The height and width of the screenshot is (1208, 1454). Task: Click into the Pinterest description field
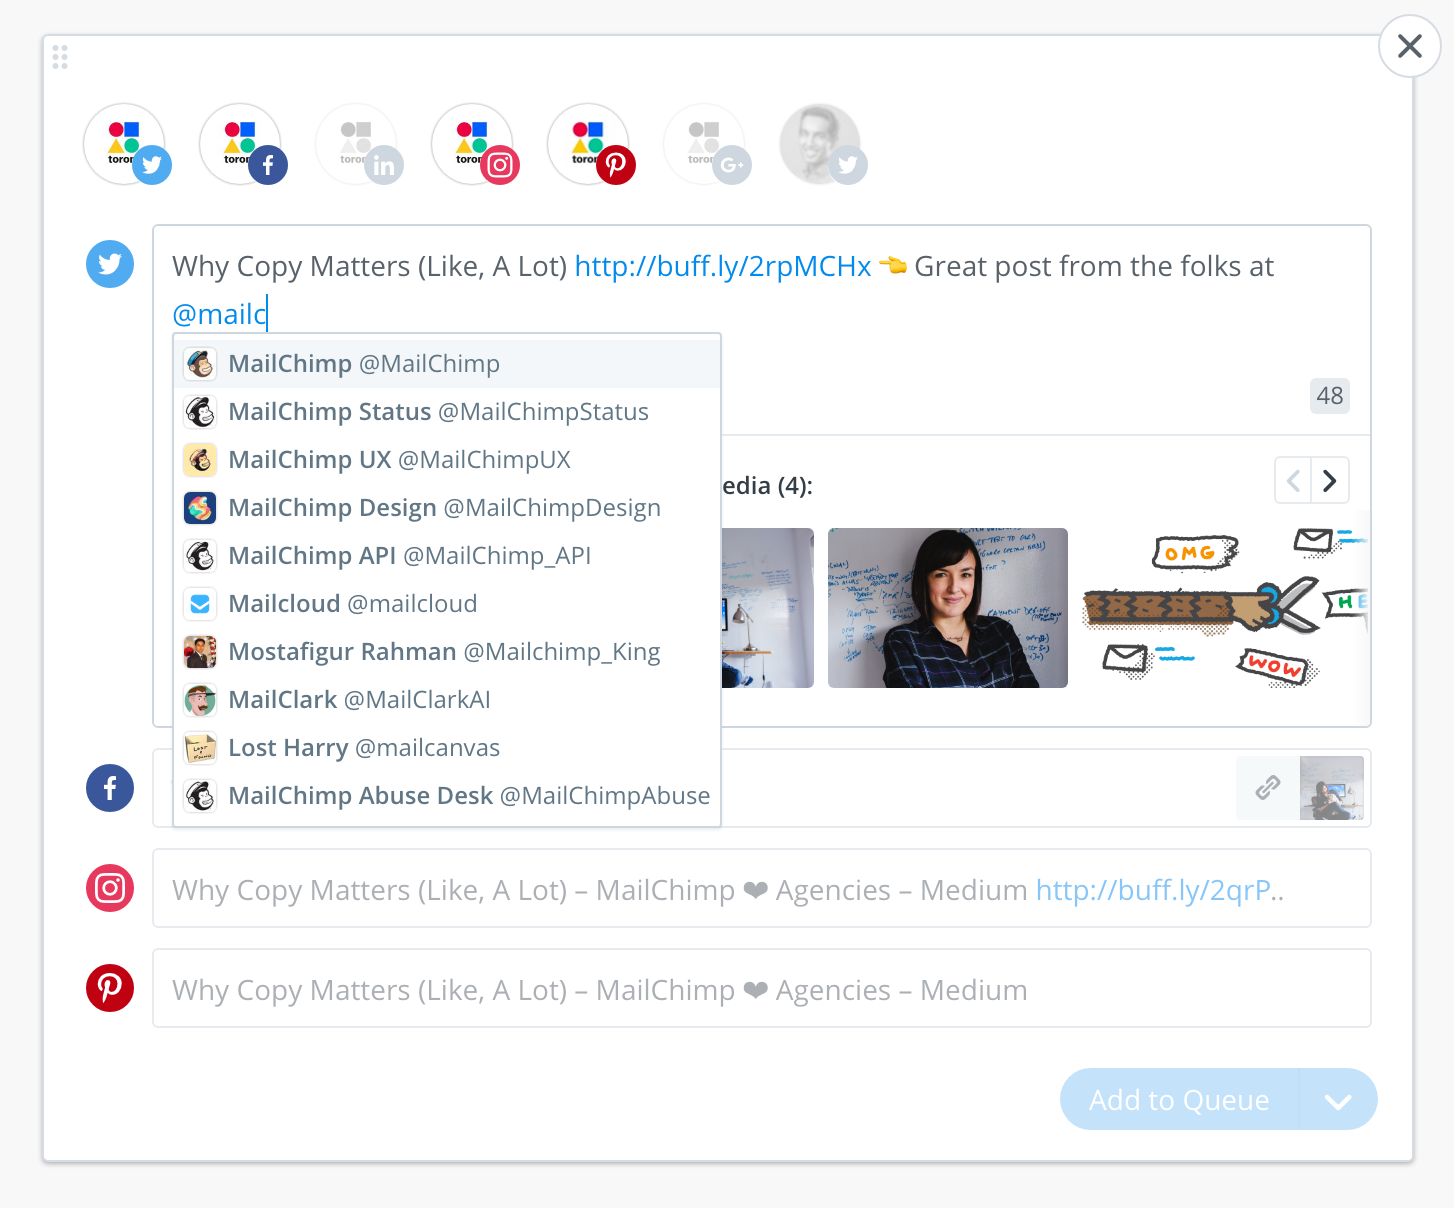tap(762, 988)
